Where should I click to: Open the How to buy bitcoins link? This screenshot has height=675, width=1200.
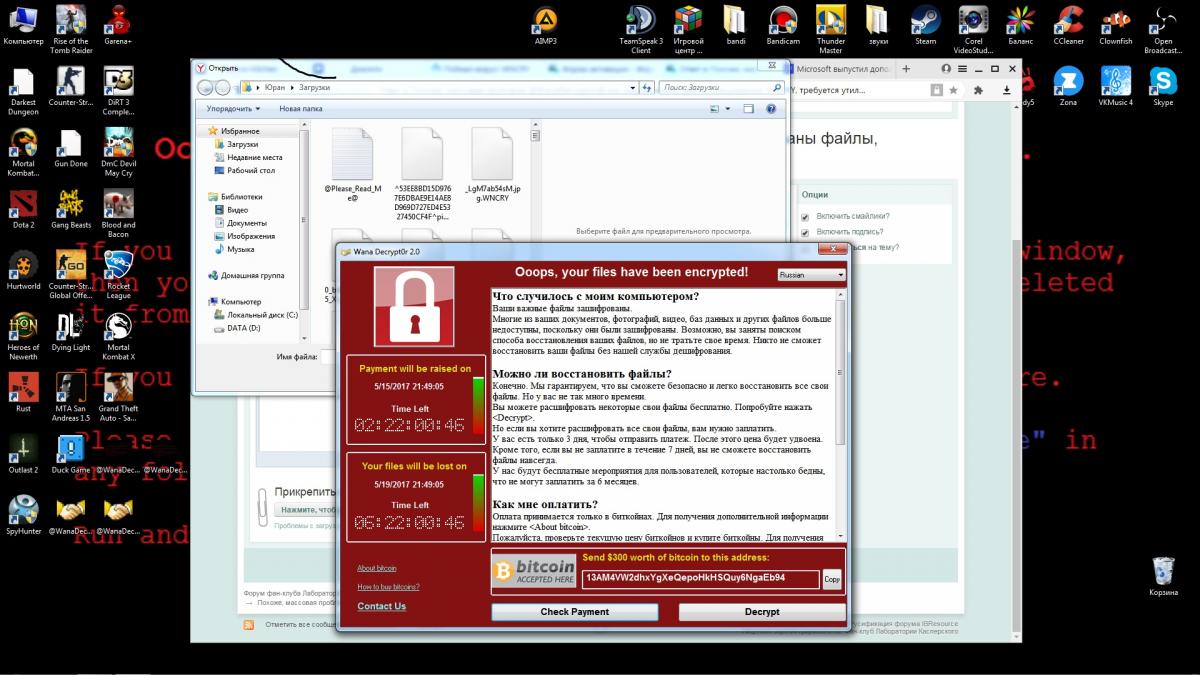388,587
